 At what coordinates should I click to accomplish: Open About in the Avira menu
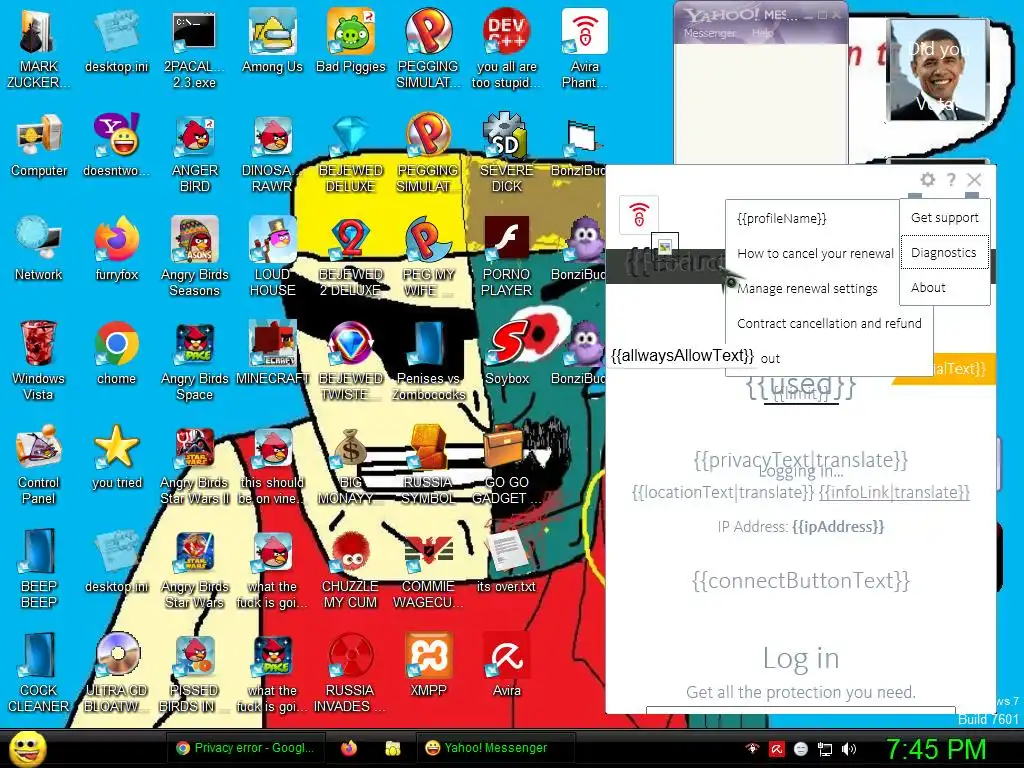click(x=944, y=287)
